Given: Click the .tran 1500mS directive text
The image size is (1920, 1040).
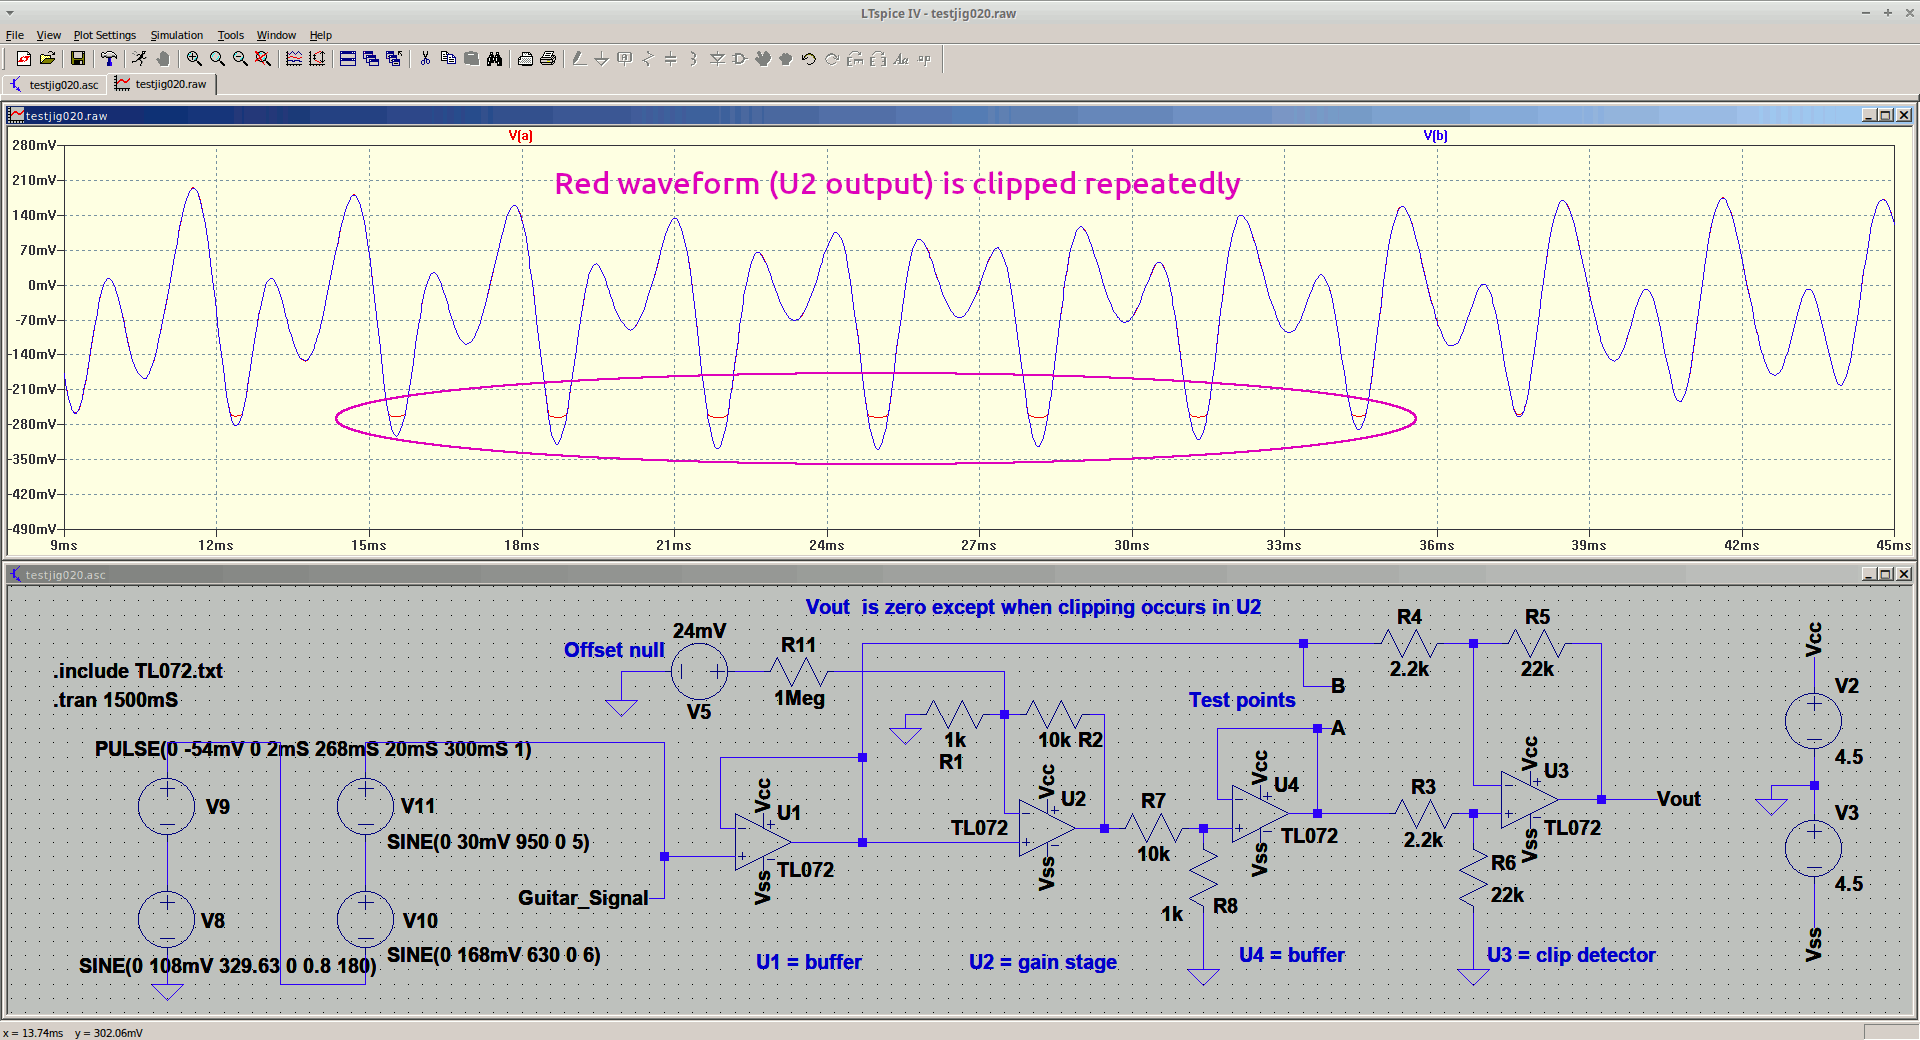Looking at the screenshot, I should [x=116, y=700].
